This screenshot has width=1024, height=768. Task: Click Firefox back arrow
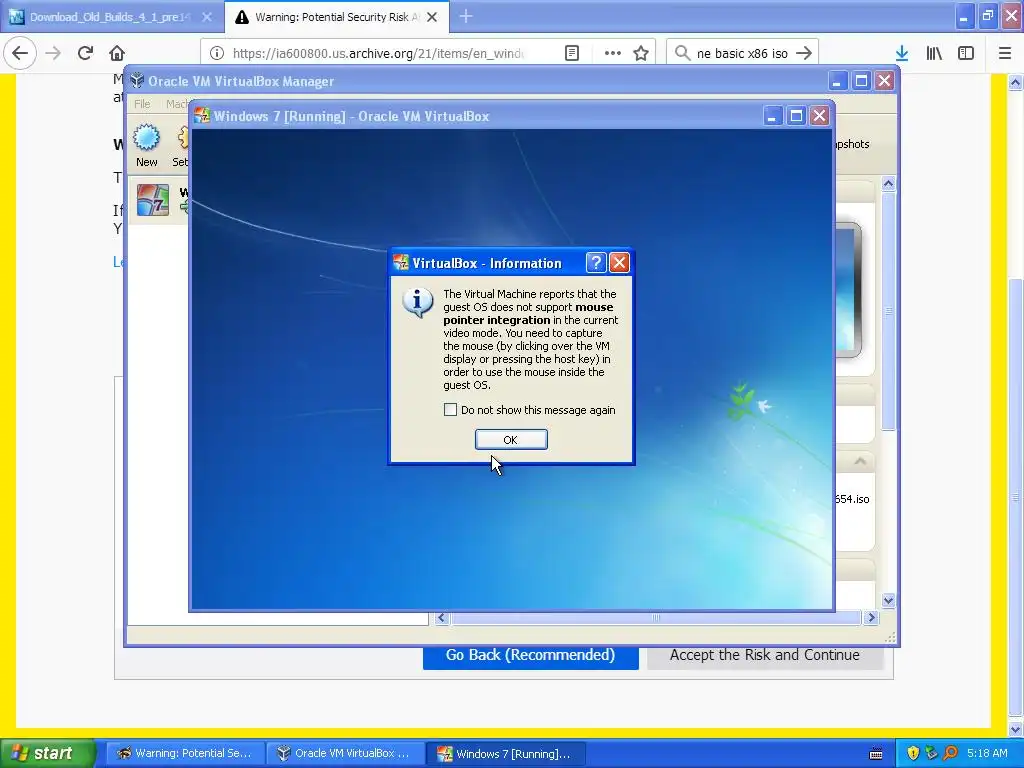click(20, 53)
